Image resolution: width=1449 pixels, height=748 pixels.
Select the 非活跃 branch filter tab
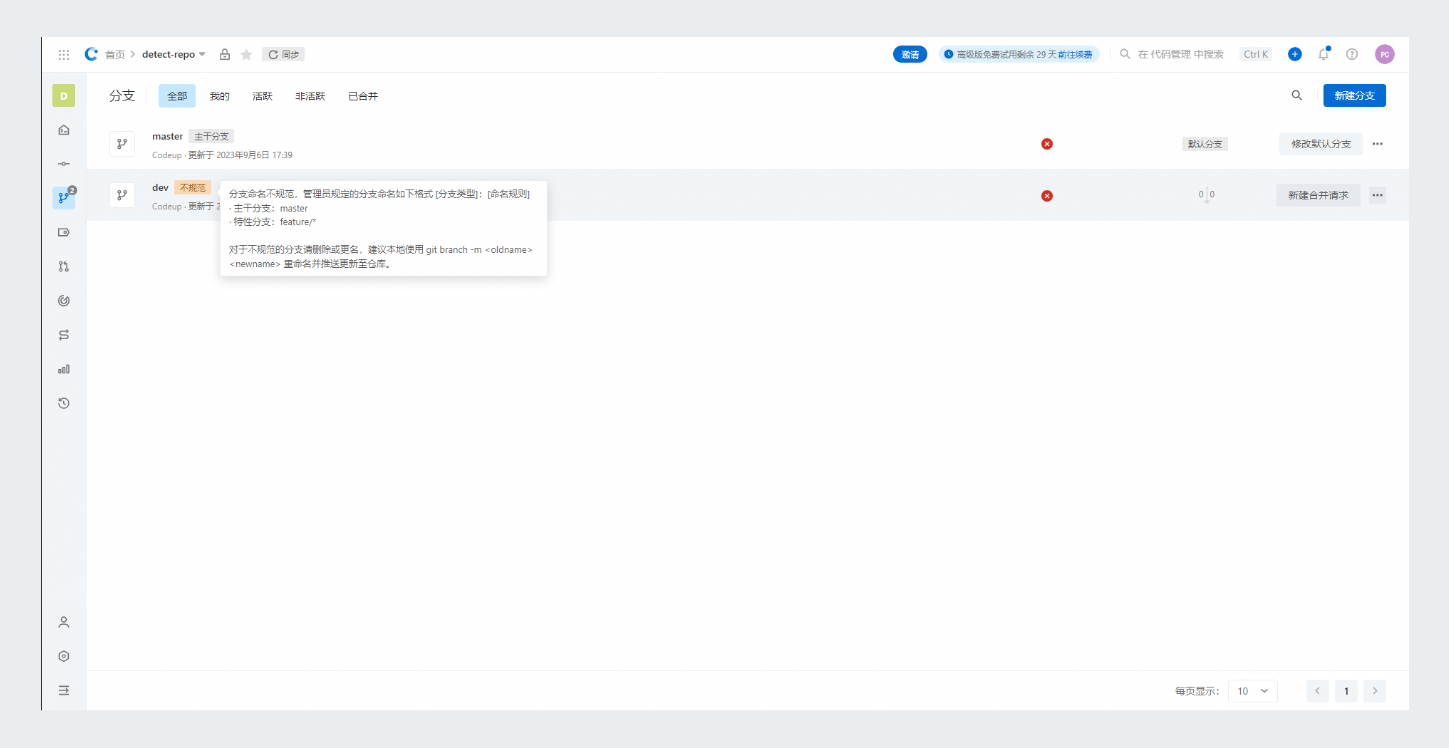pyautogui.click(x=310, y=96)
